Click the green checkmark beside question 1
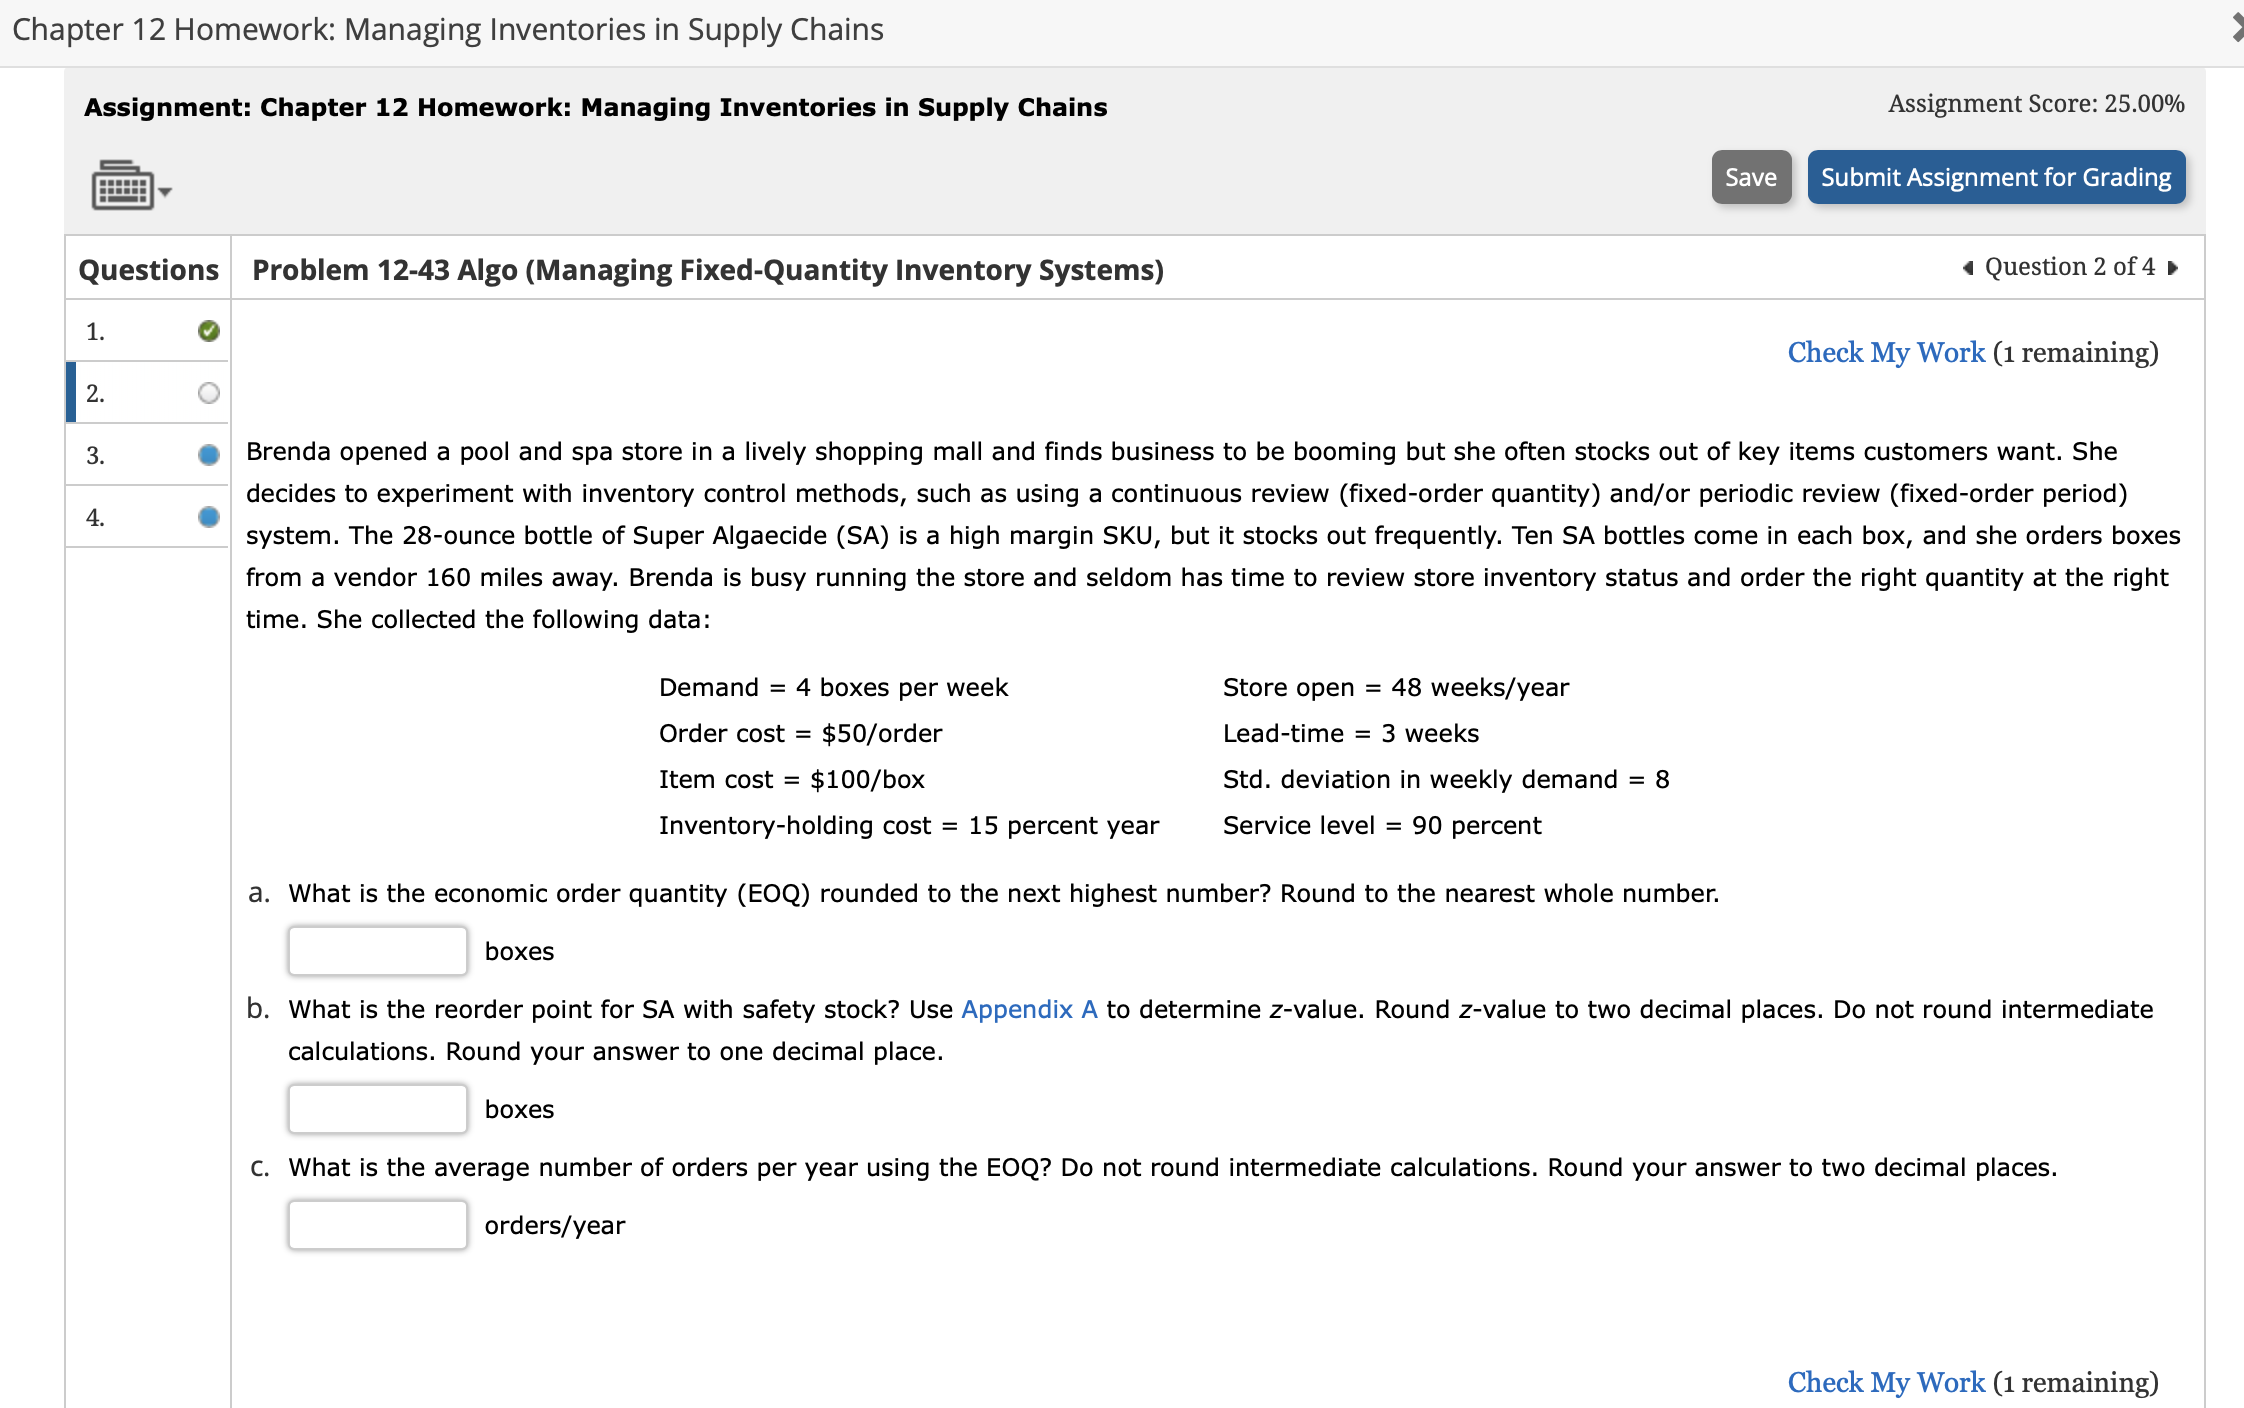The width and height of the screenshot is (2244, 1408). pyautogui.click(x=208, y=331)
